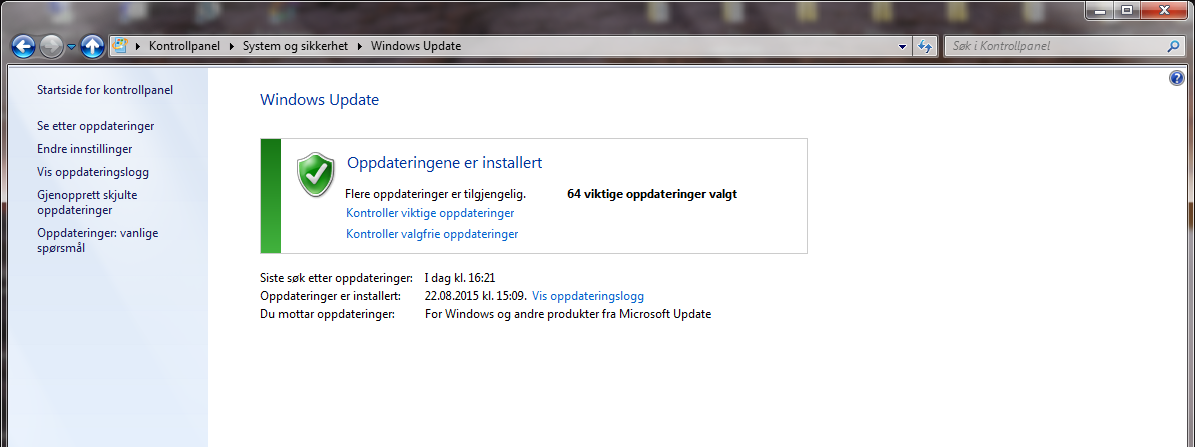Click 64 viktige oppdateringer valgt text
Image resolution: width=1195 pixels, height=447 pixels.
(652, 194)
